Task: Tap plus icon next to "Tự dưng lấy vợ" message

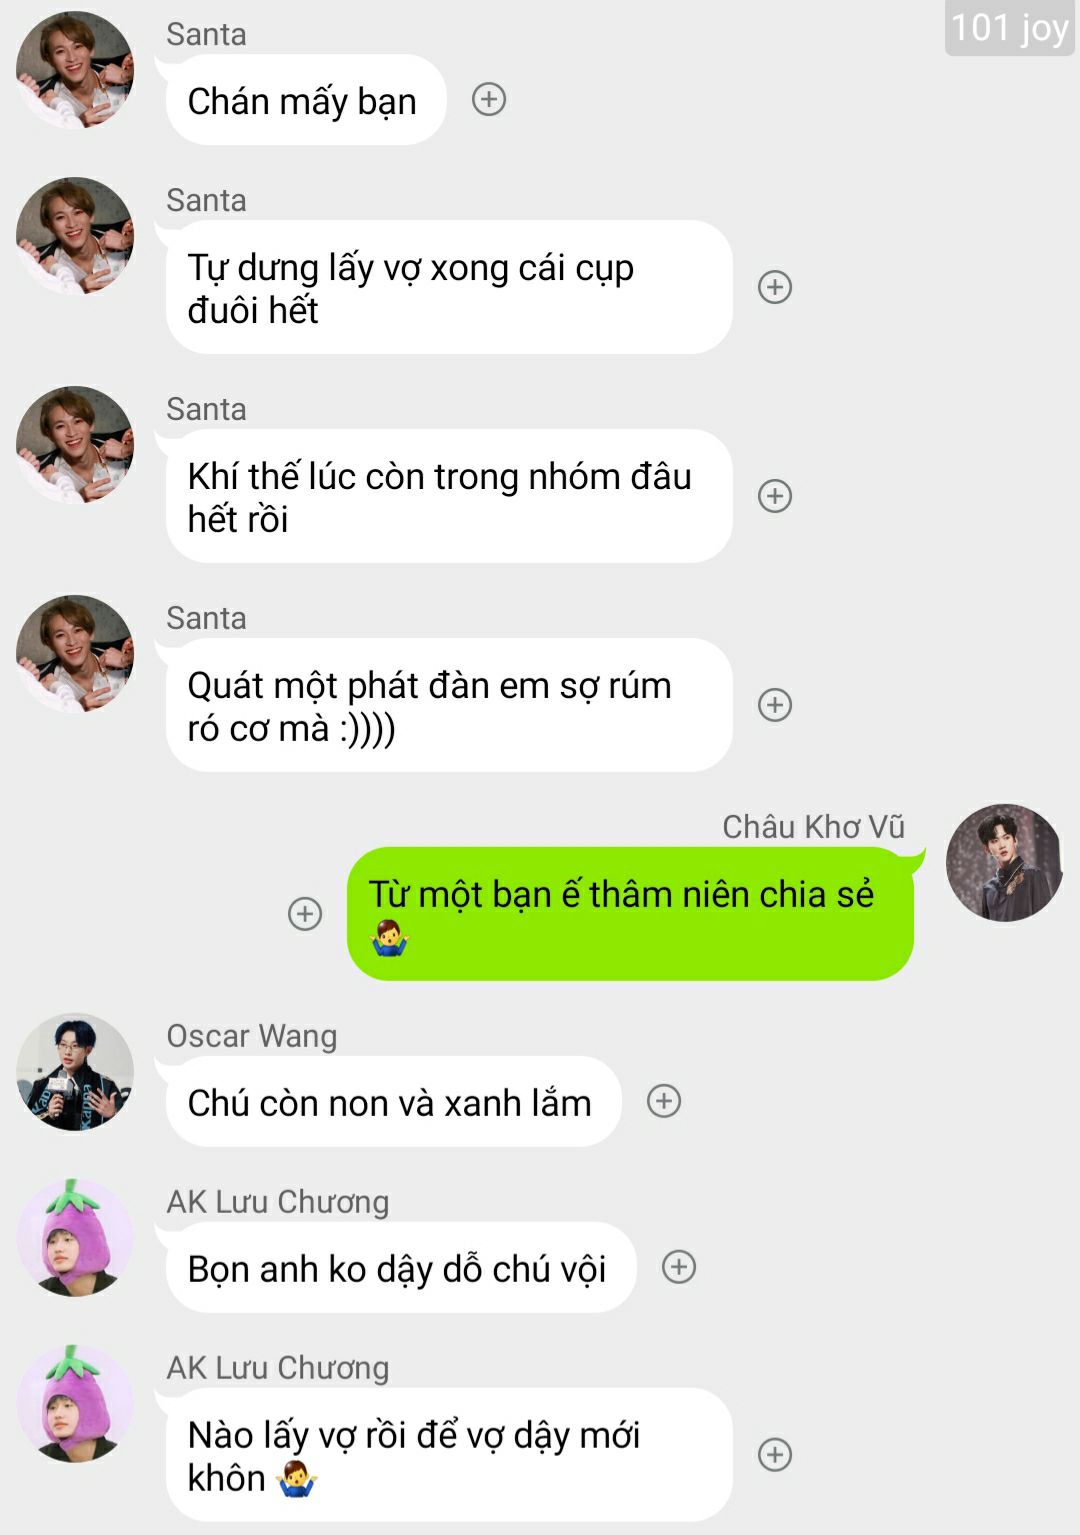Action: (775, 287)
